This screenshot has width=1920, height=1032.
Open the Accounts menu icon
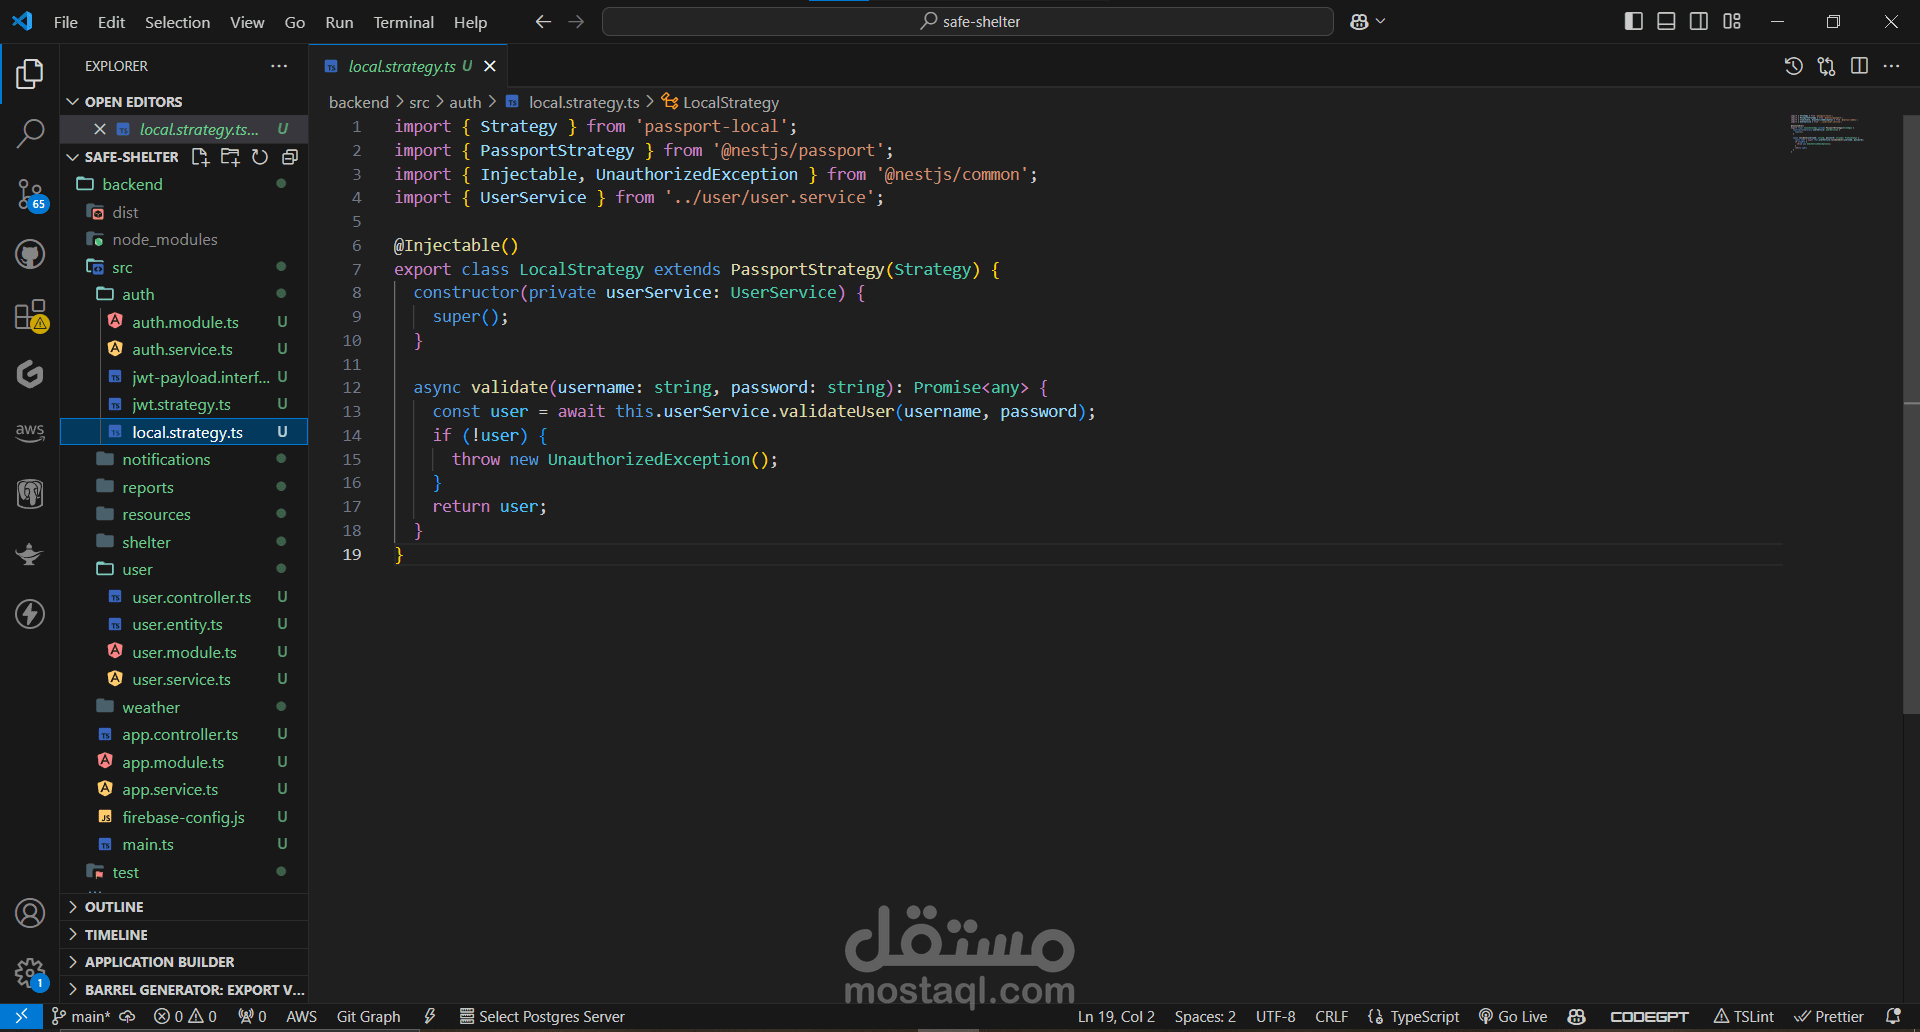click(30, 913)
